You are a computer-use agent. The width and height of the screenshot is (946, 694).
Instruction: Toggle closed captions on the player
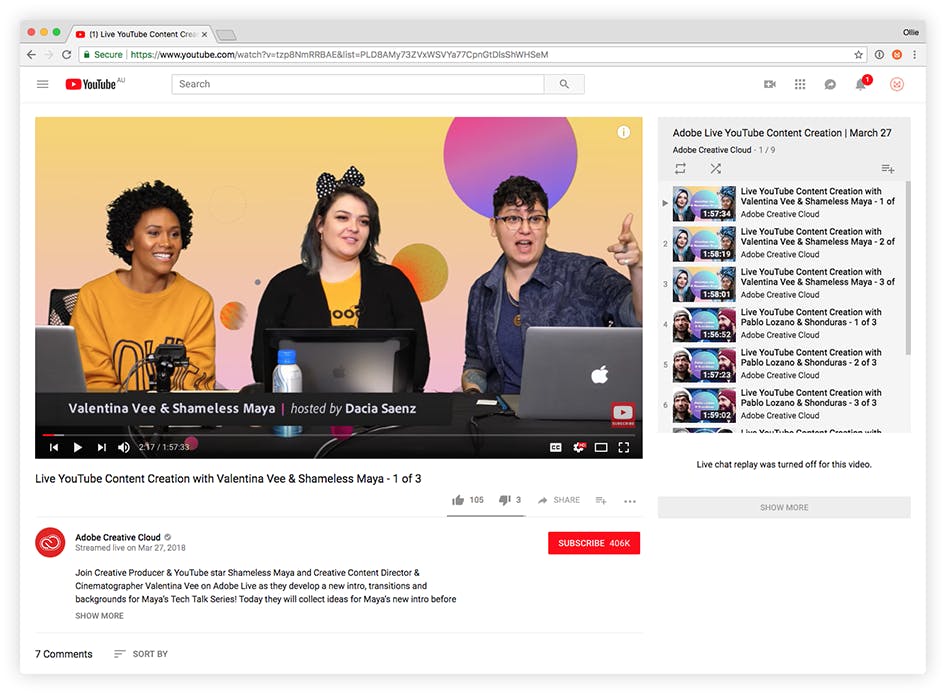(556, 447)
